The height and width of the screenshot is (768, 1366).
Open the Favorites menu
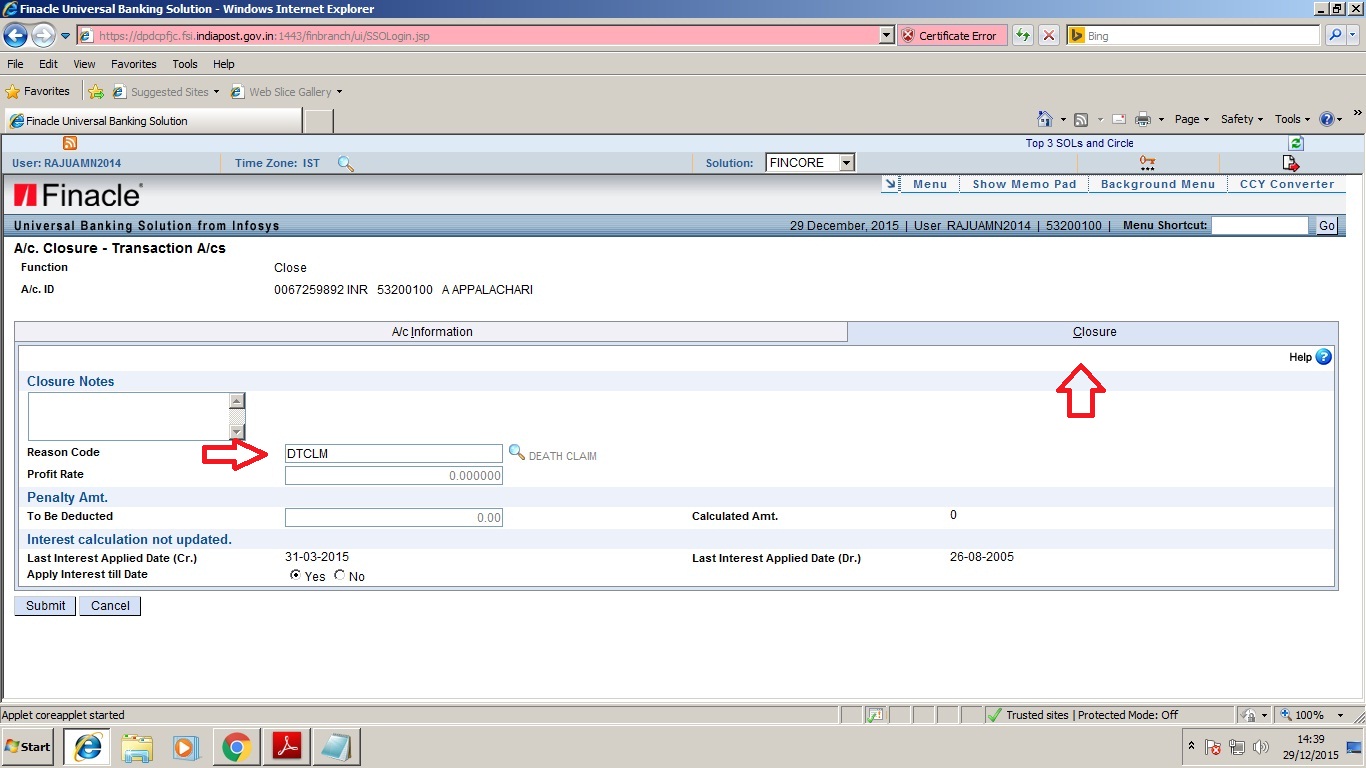click(133, 63)
